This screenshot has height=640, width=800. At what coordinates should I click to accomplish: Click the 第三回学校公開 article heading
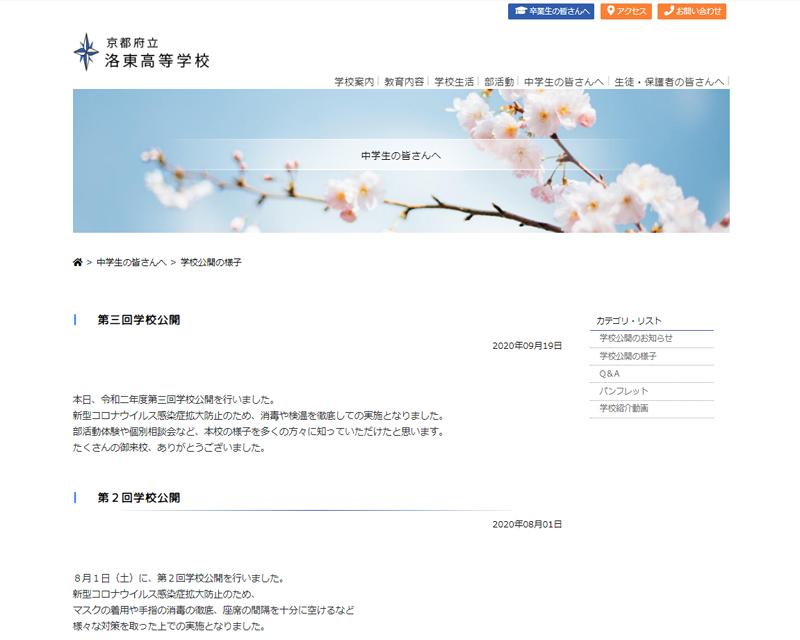coord(138,320)
